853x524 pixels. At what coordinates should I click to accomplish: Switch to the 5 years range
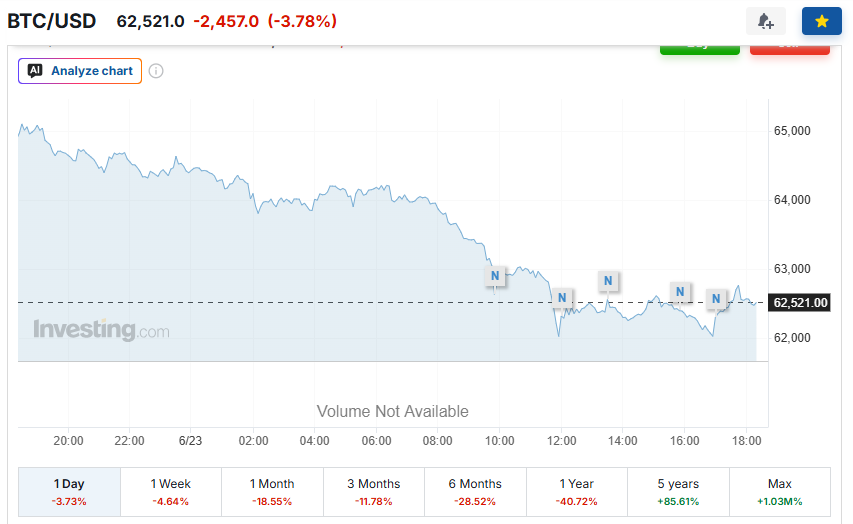(x=678, y=492)
